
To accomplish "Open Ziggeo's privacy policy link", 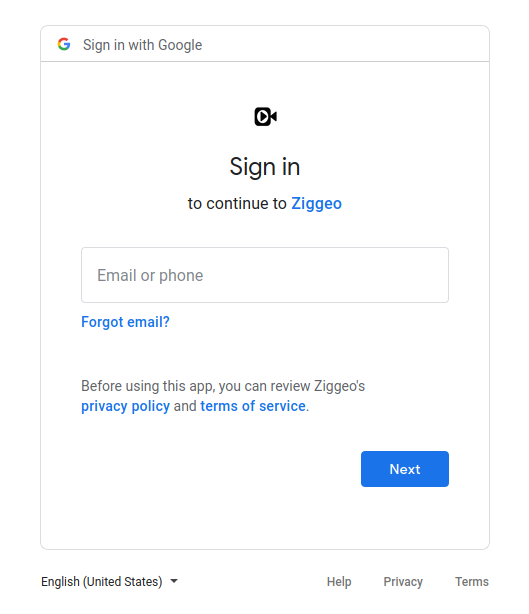I will pos(125,406).
